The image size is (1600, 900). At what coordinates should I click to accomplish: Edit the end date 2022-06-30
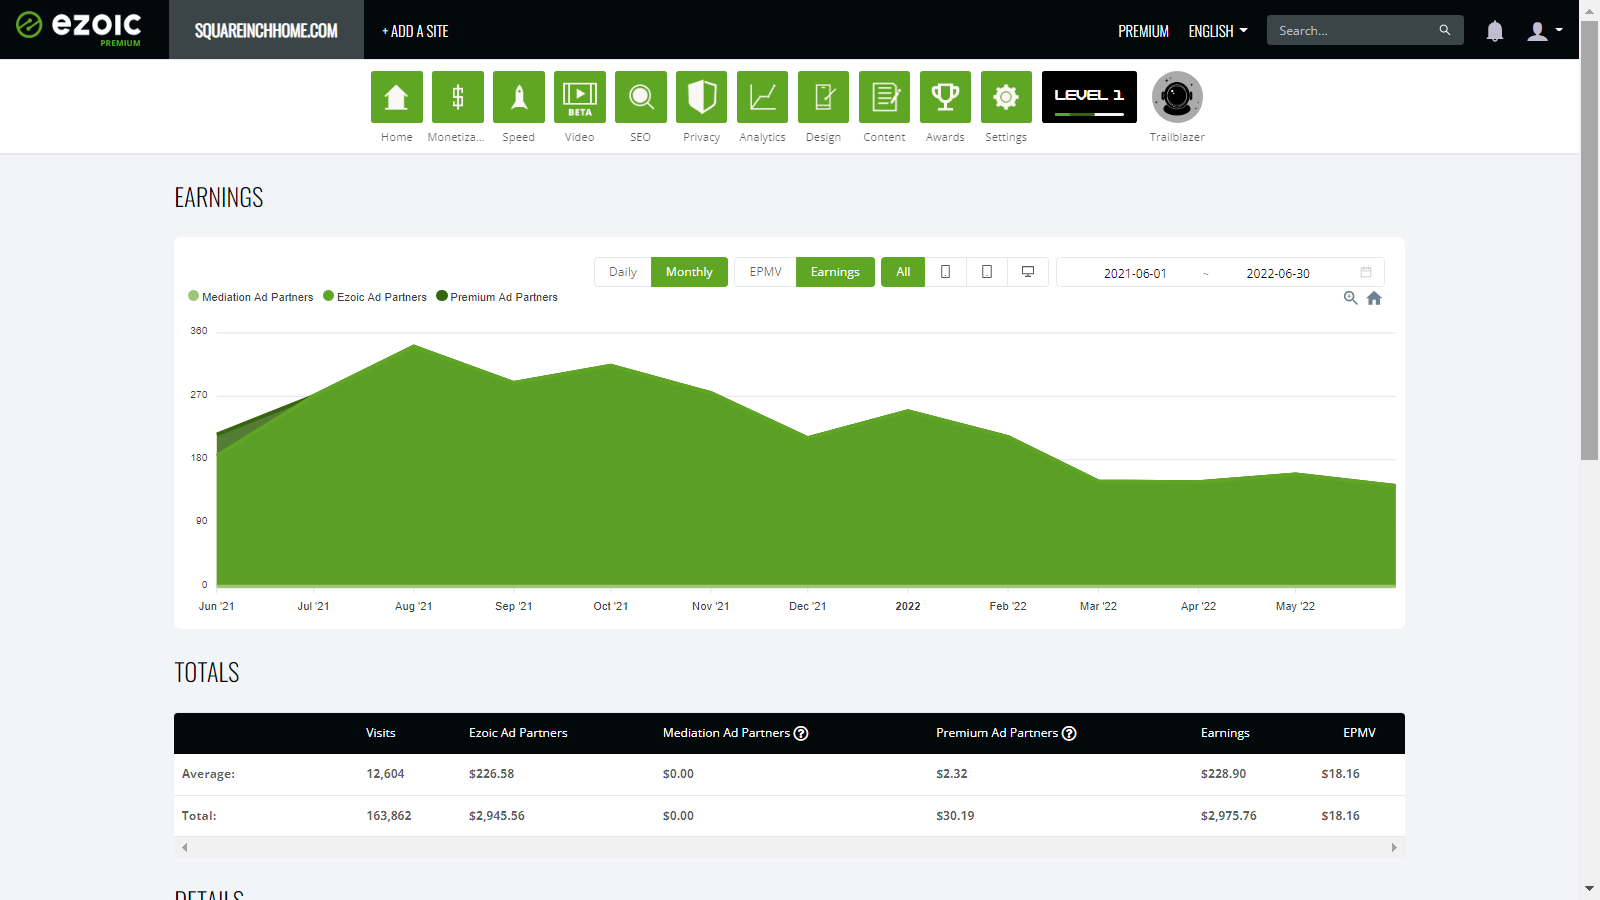tap(1278, 273)
